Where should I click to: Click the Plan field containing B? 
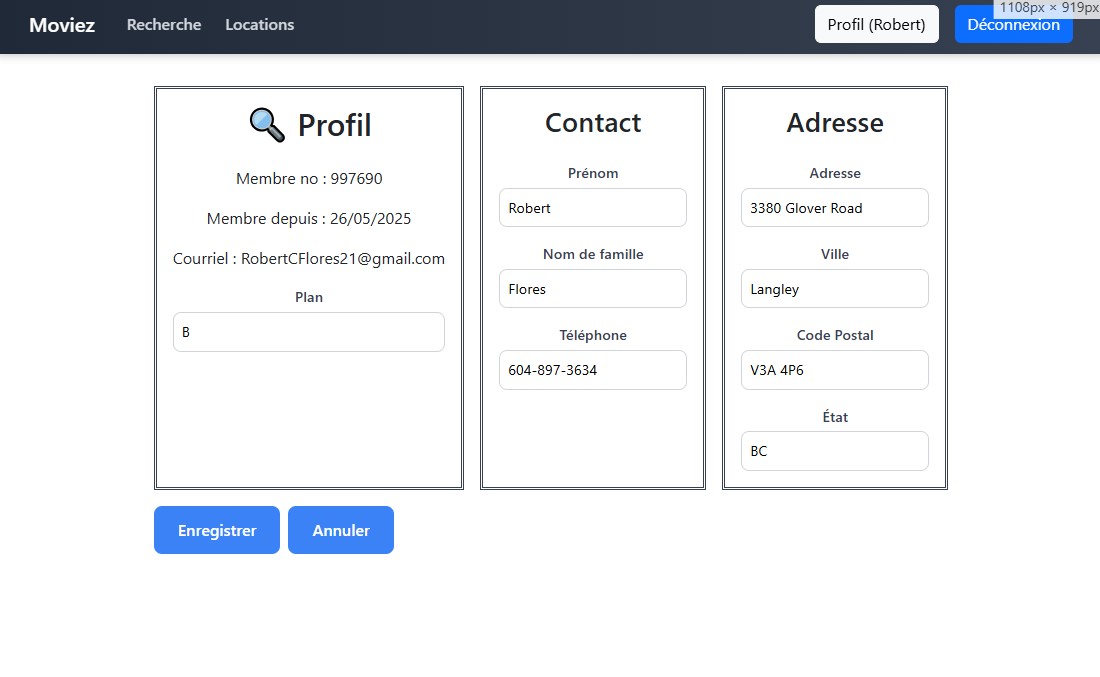(x=309, y=332)
